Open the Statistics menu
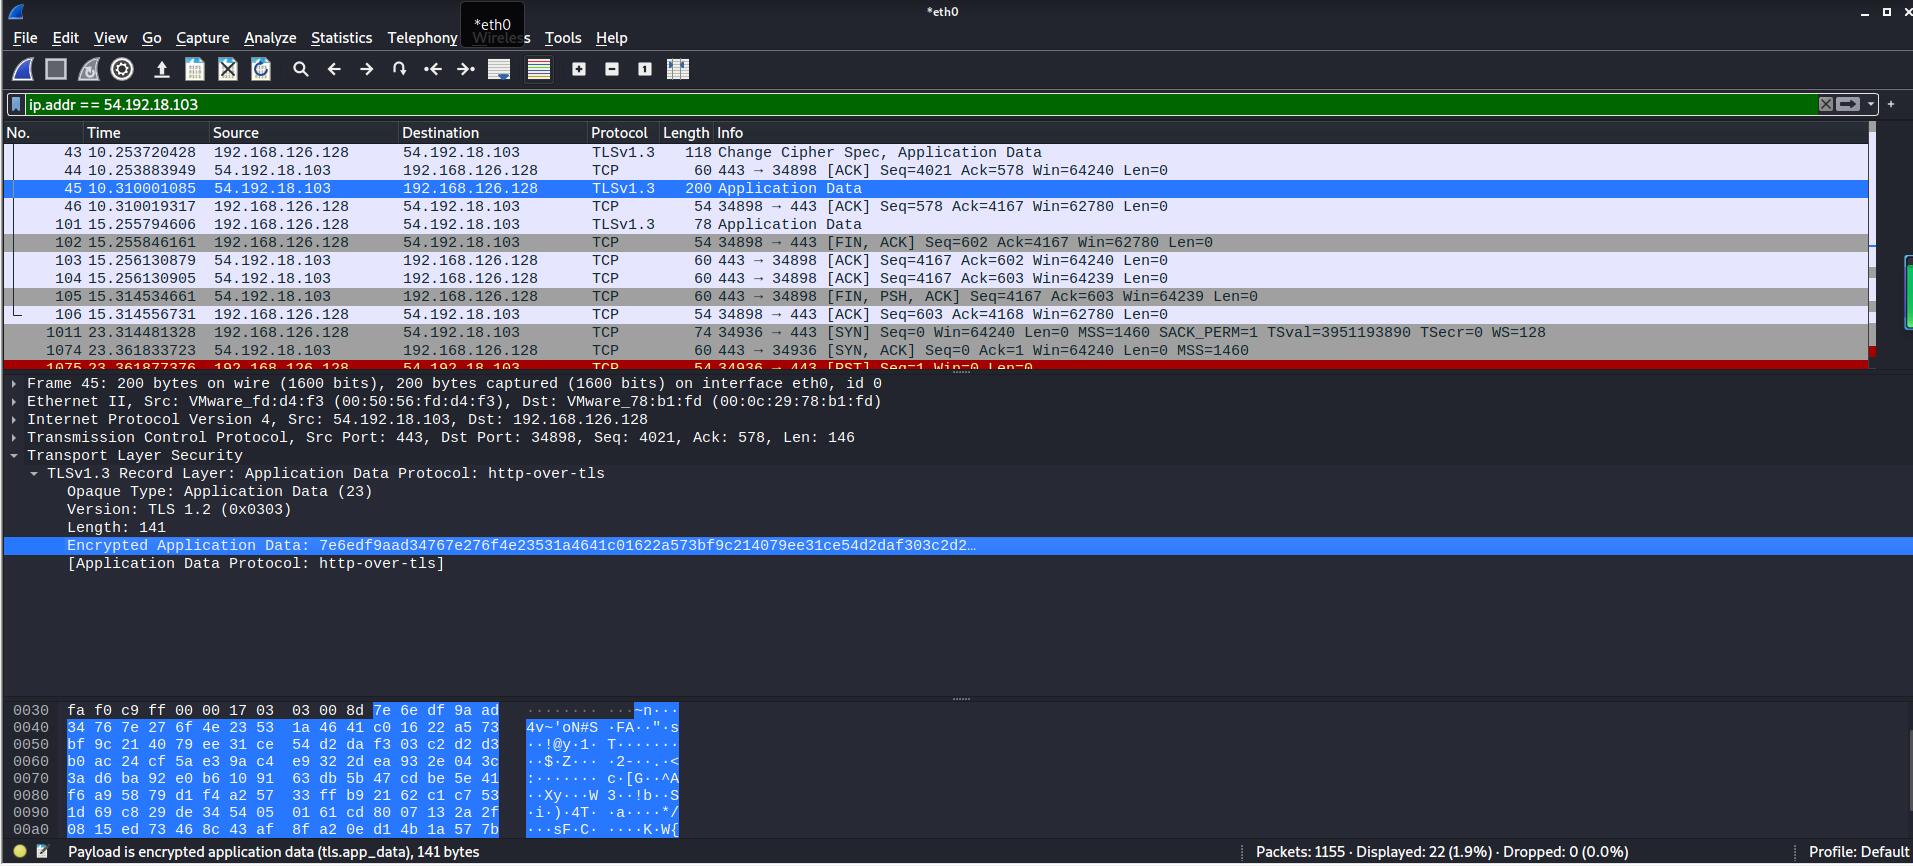This screenshot has height=866, width=1913. coord(341,38)
